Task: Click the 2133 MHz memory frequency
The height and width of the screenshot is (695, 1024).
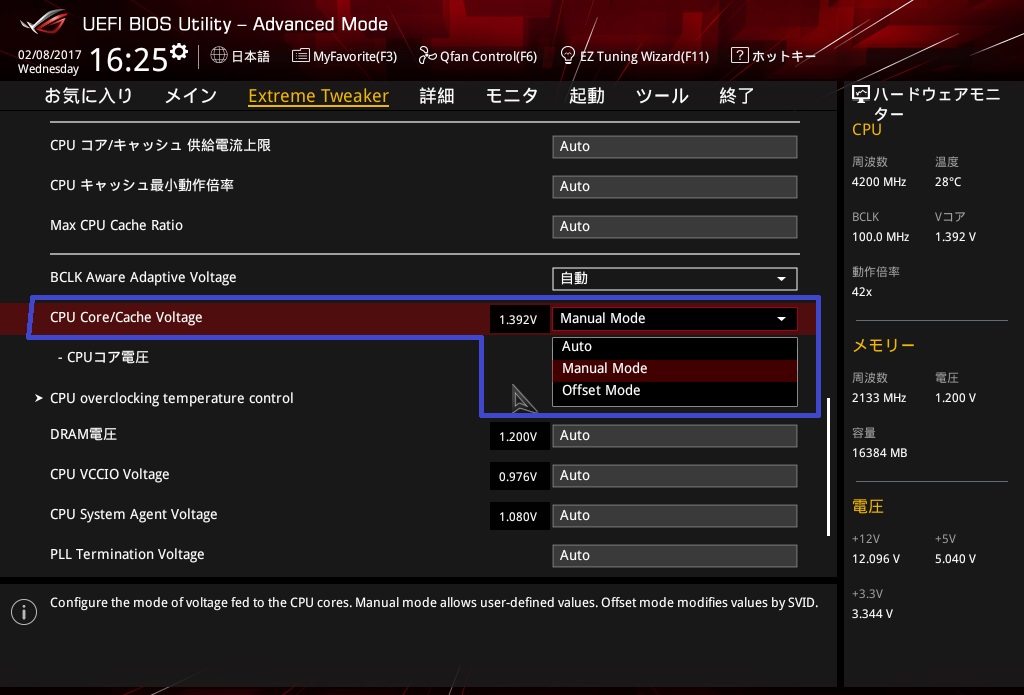Action: [x=878, y=398]
